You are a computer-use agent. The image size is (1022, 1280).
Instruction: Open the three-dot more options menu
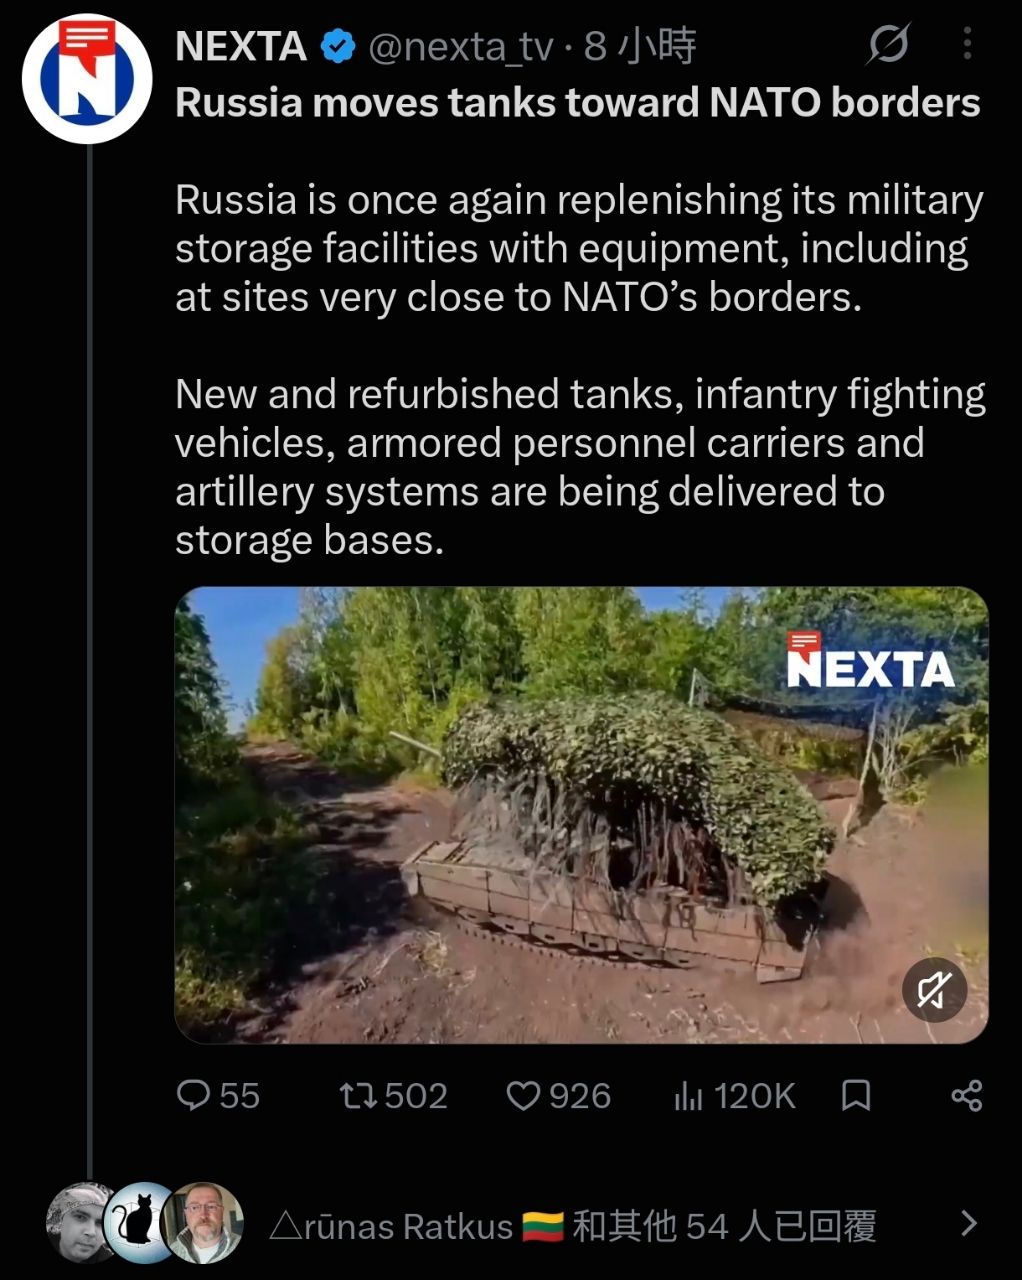pos(967,44)
